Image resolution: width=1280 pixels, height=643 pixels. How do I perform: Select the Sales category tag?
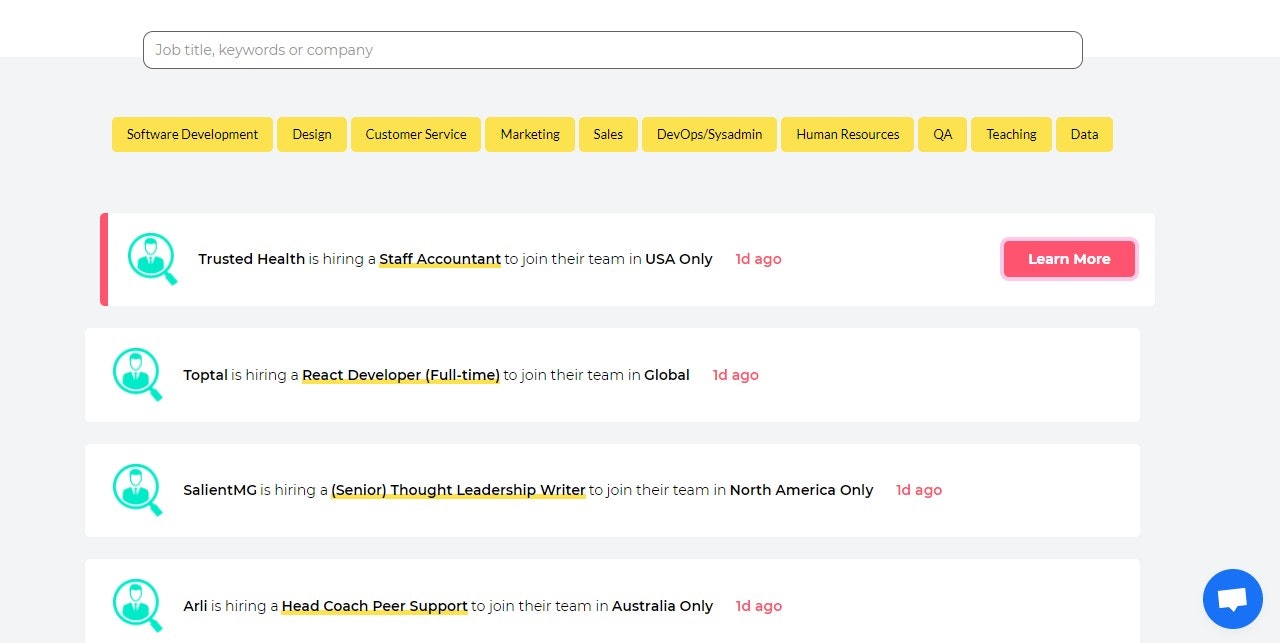[608, 134]
